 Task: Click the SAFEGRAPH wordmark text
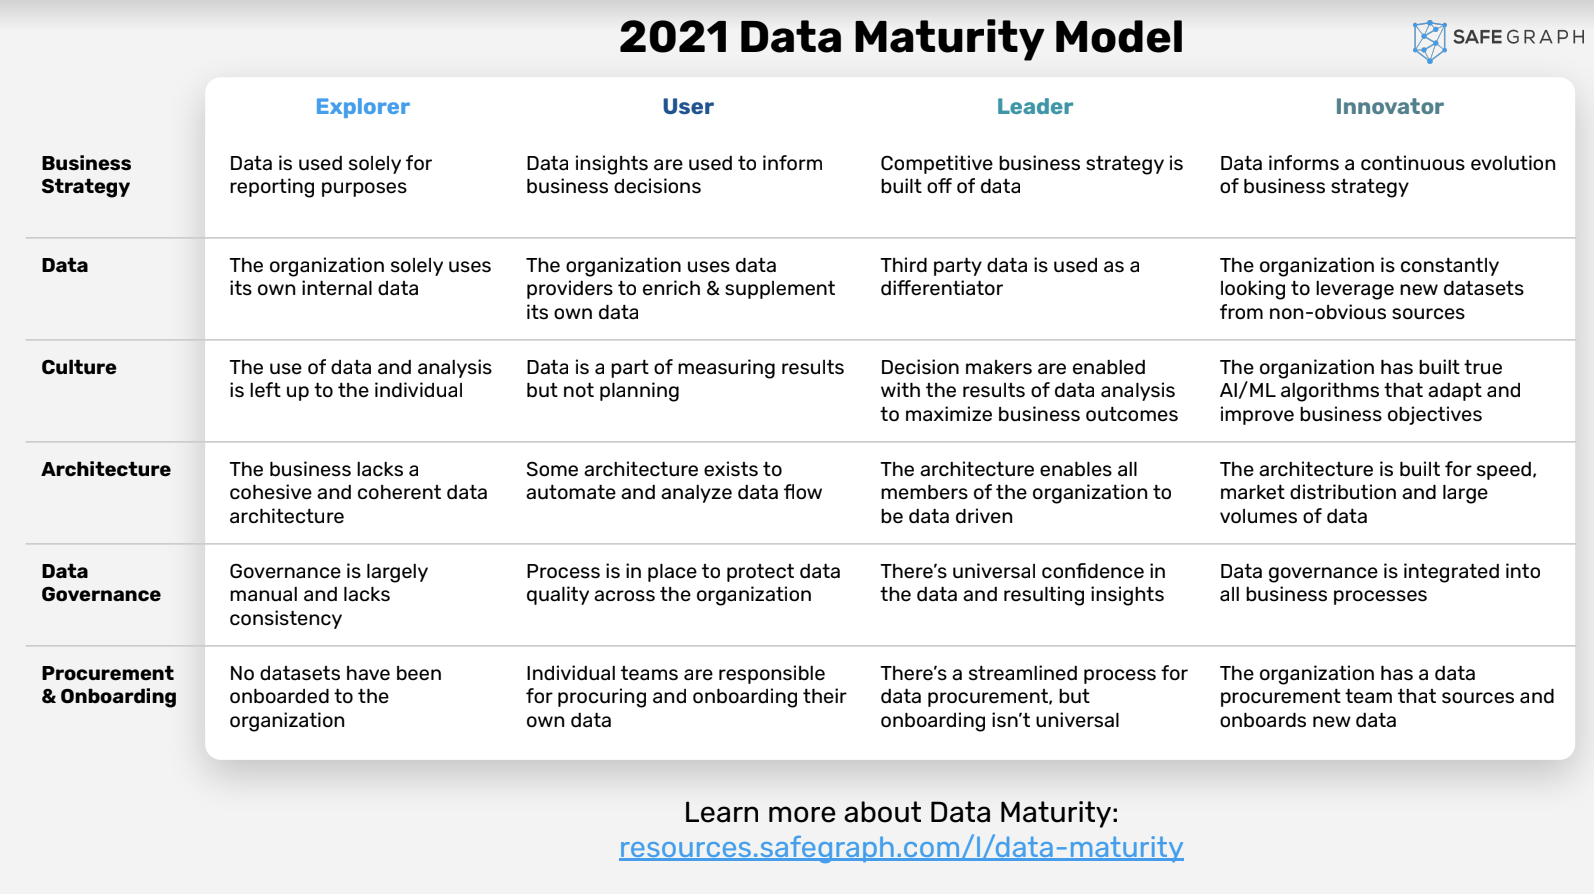1518,37
